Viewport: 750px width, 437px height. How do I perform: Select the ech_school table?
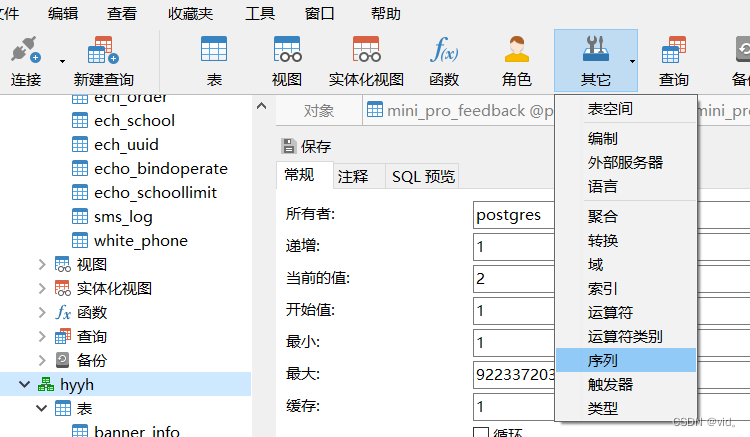[x=134, y=120]
